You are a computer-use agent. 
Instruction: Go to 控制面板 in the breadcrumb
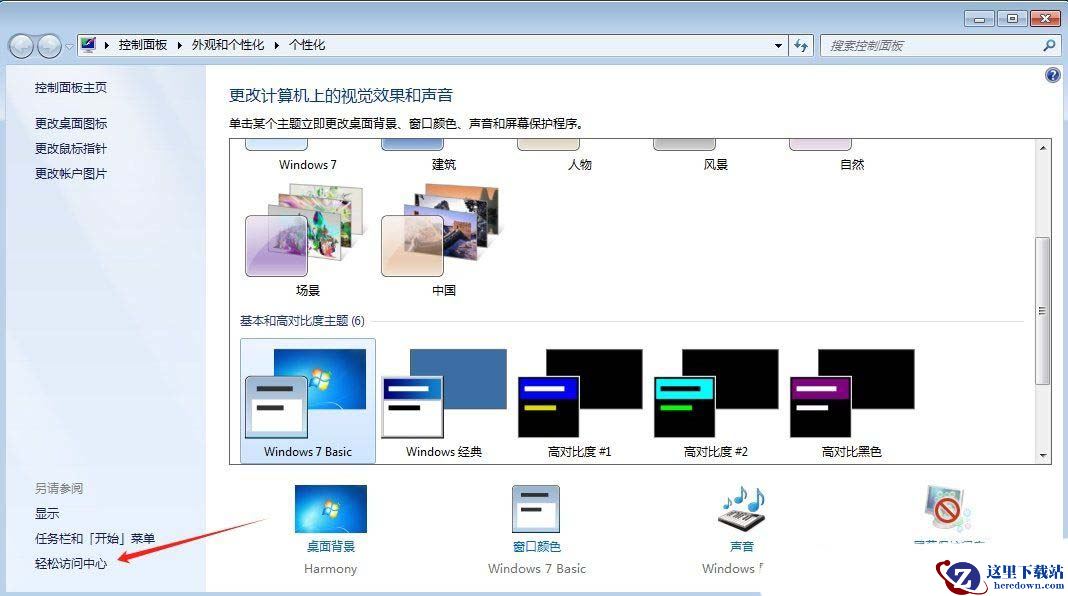pyautogui.click(x=142, y=45)
